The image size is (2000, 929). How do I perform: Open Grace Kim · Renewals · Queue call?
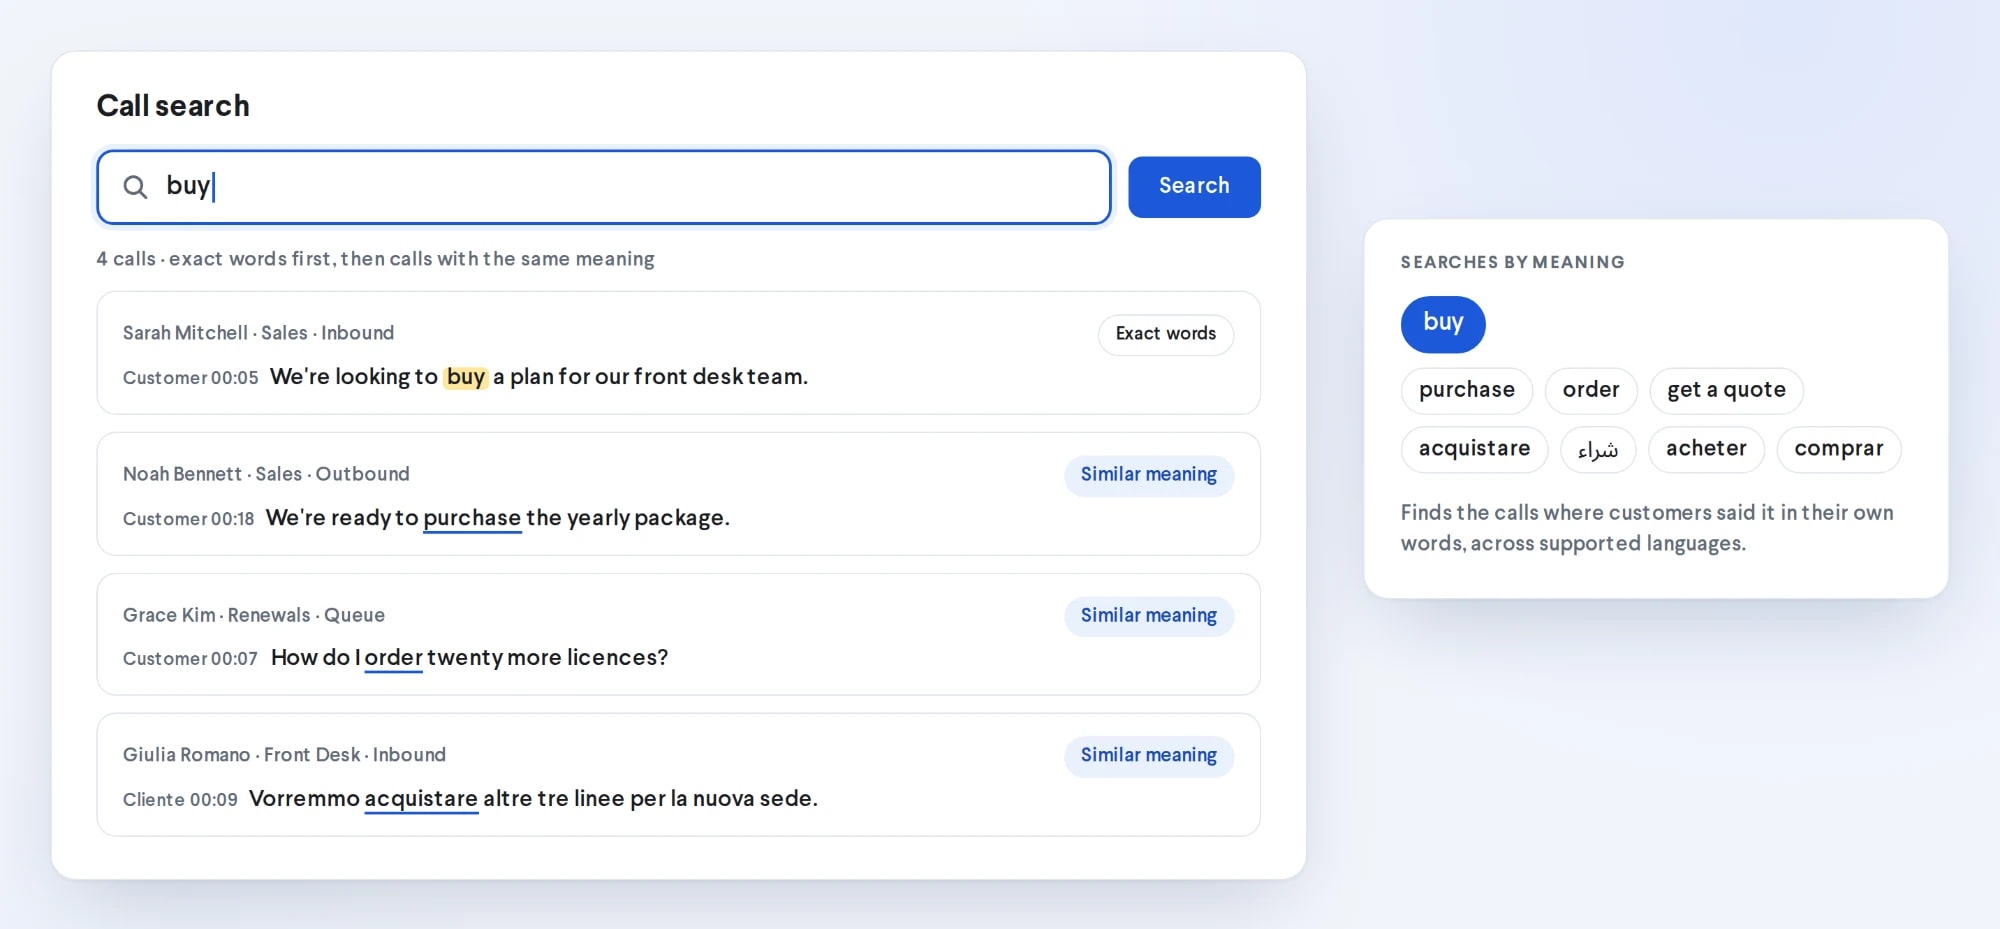pos(678,634)
